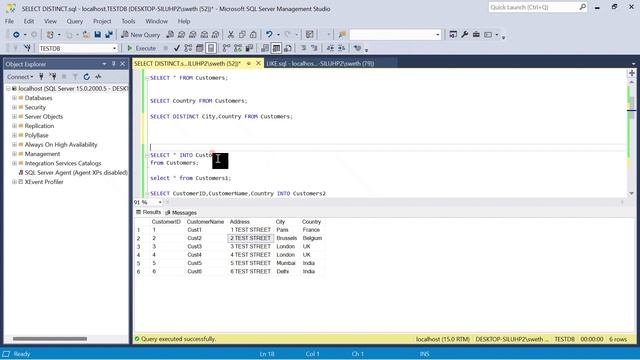Click the Open File icon
Screen dimensions: 640x360
[86, 35]
